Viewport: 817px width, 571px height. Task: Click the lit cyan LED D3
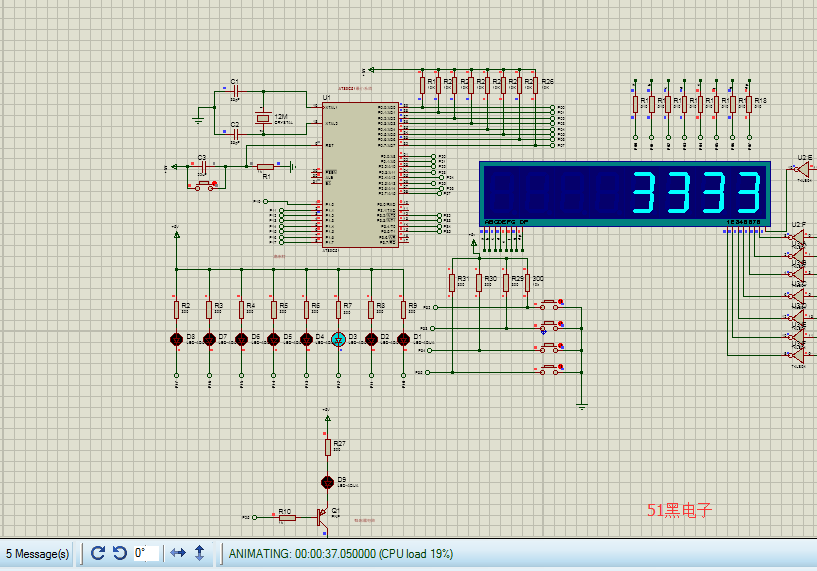tap(339, 340)
